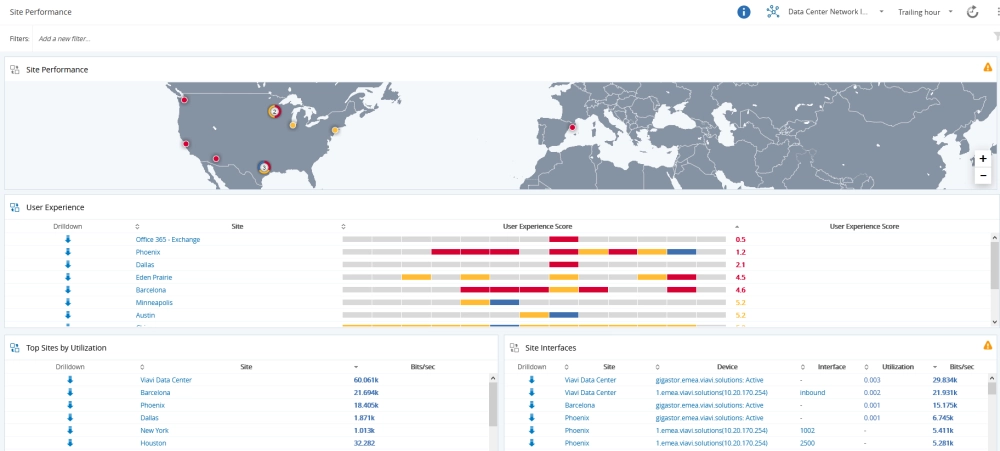Click the Site Performance map warning icon
Screen dimensions: 1000x451
pyautogui.click(x=988, y=68)
